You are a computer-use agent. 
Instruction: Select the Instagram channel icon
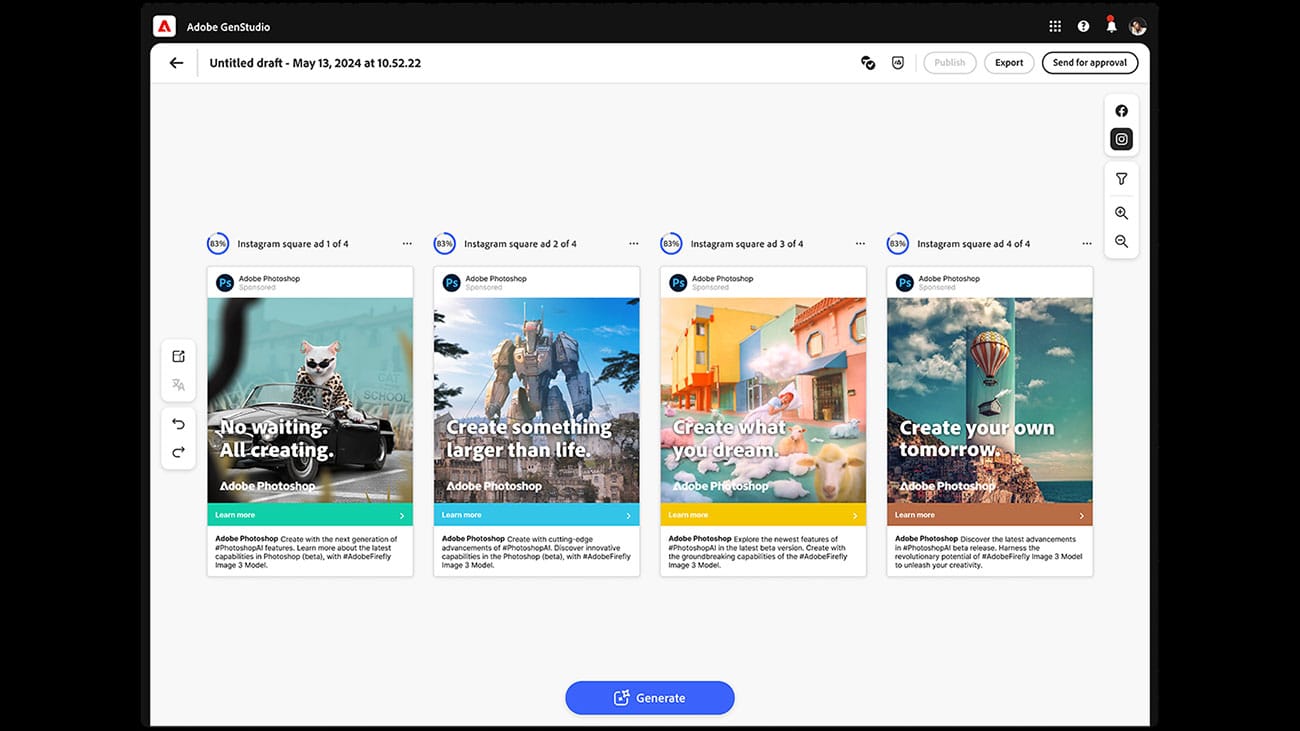pos(1121,140)
